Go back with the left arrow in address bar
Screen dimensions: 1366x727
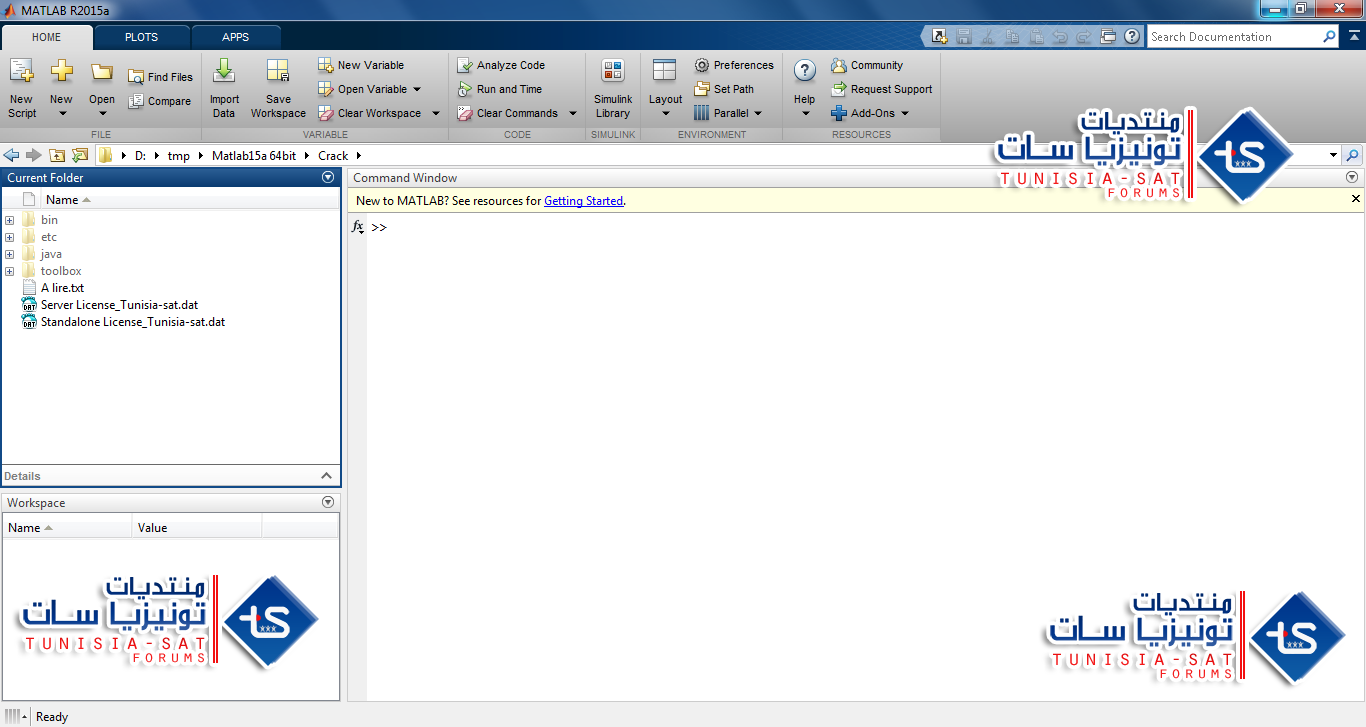coord(11,155)
